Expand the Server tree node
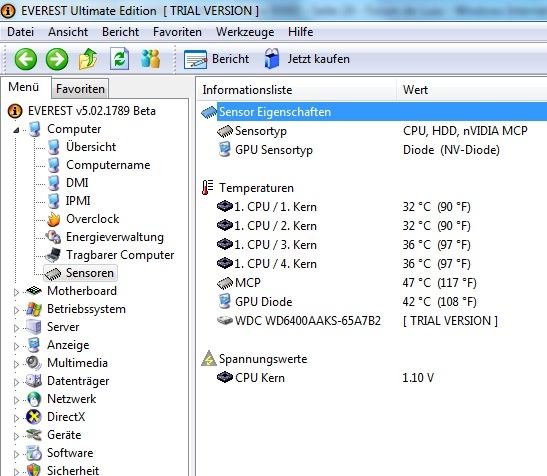Viewport: 547px width, 476px height. pyautogui.click(x=16, y=328)
